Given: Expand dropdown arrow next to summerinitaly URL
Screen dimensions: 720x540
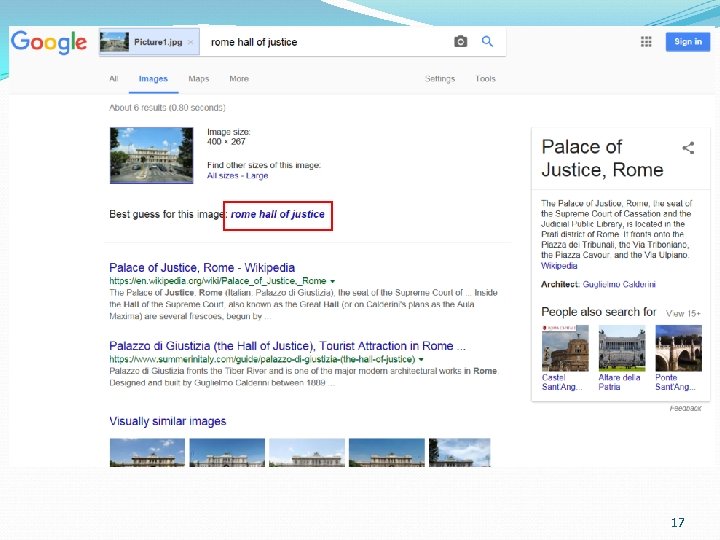Looking at the screenshot, I should [x=421, y=359].
